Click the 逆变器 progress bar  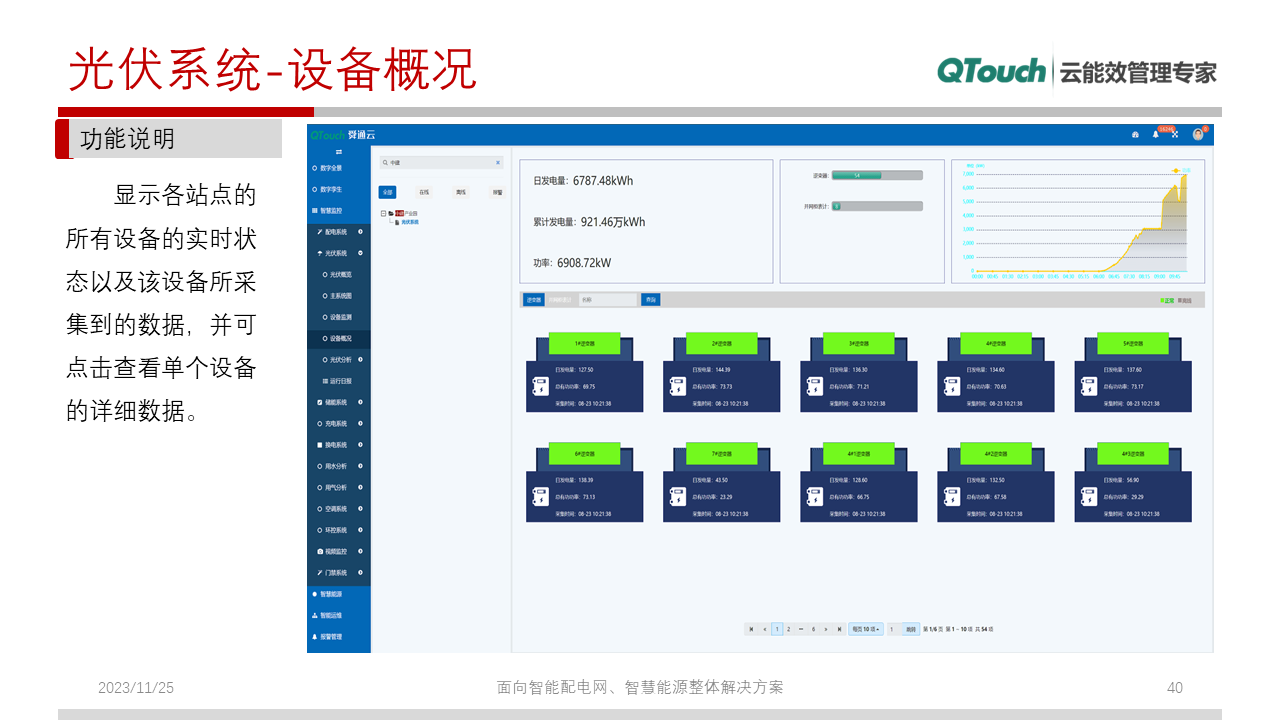(875, 174)
